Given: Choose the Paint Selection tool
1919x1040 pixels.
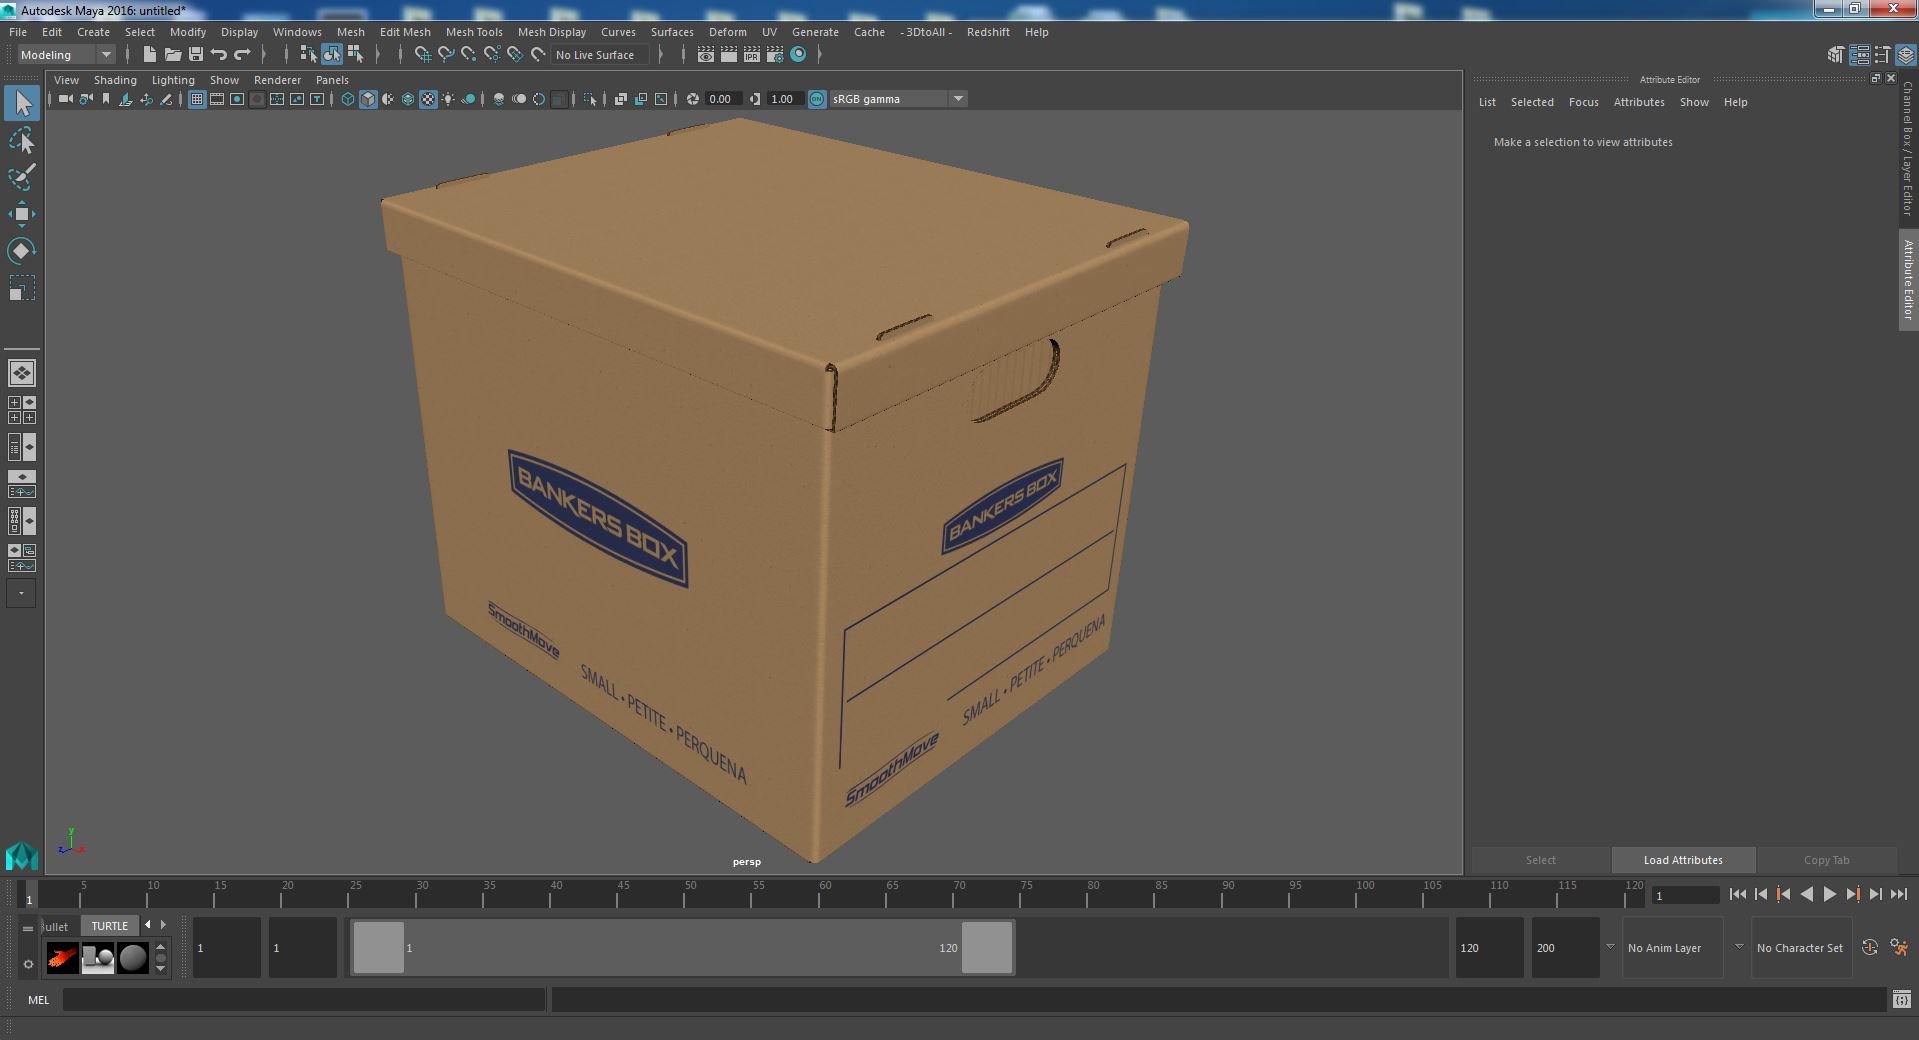Looking at the screenshot, I should tap(22, 177).
